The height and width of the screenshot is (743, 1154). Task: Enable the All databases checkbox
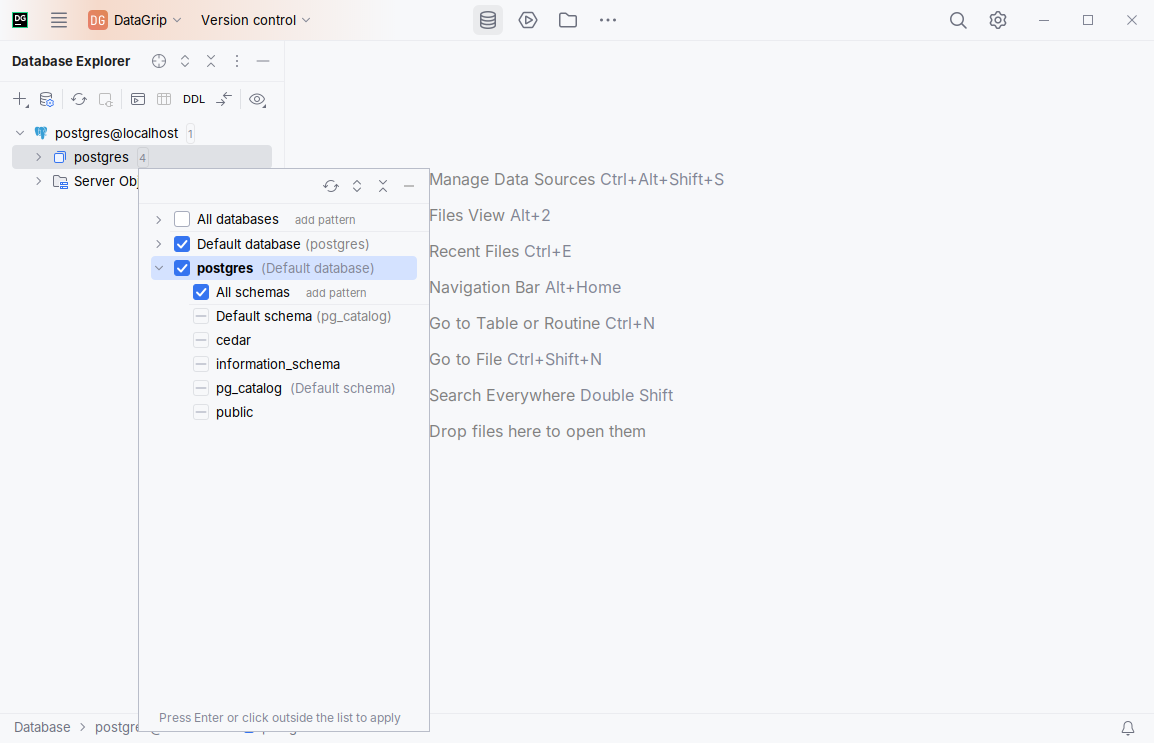coord(182,219)
